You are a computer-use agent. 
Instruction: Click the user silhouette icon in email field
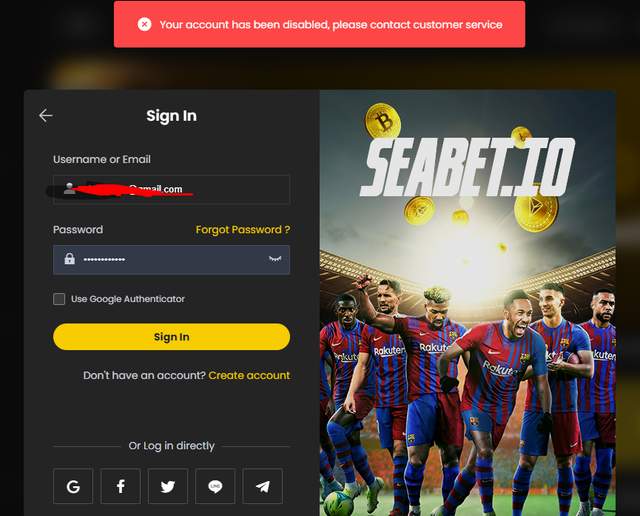click(x=69, y=189)
